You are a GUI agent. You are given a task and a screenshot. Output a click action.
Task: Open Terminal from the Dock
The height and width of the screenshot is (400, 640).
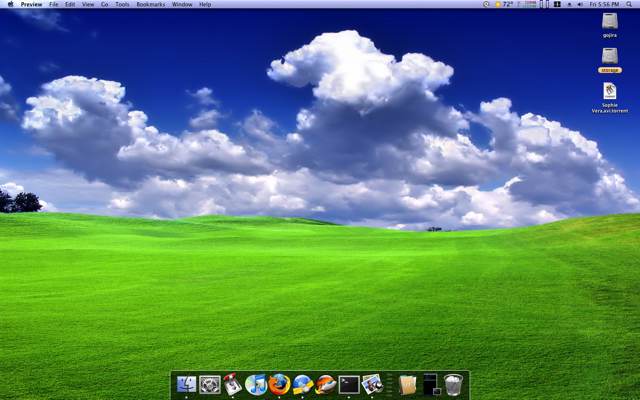click(349, 384)
